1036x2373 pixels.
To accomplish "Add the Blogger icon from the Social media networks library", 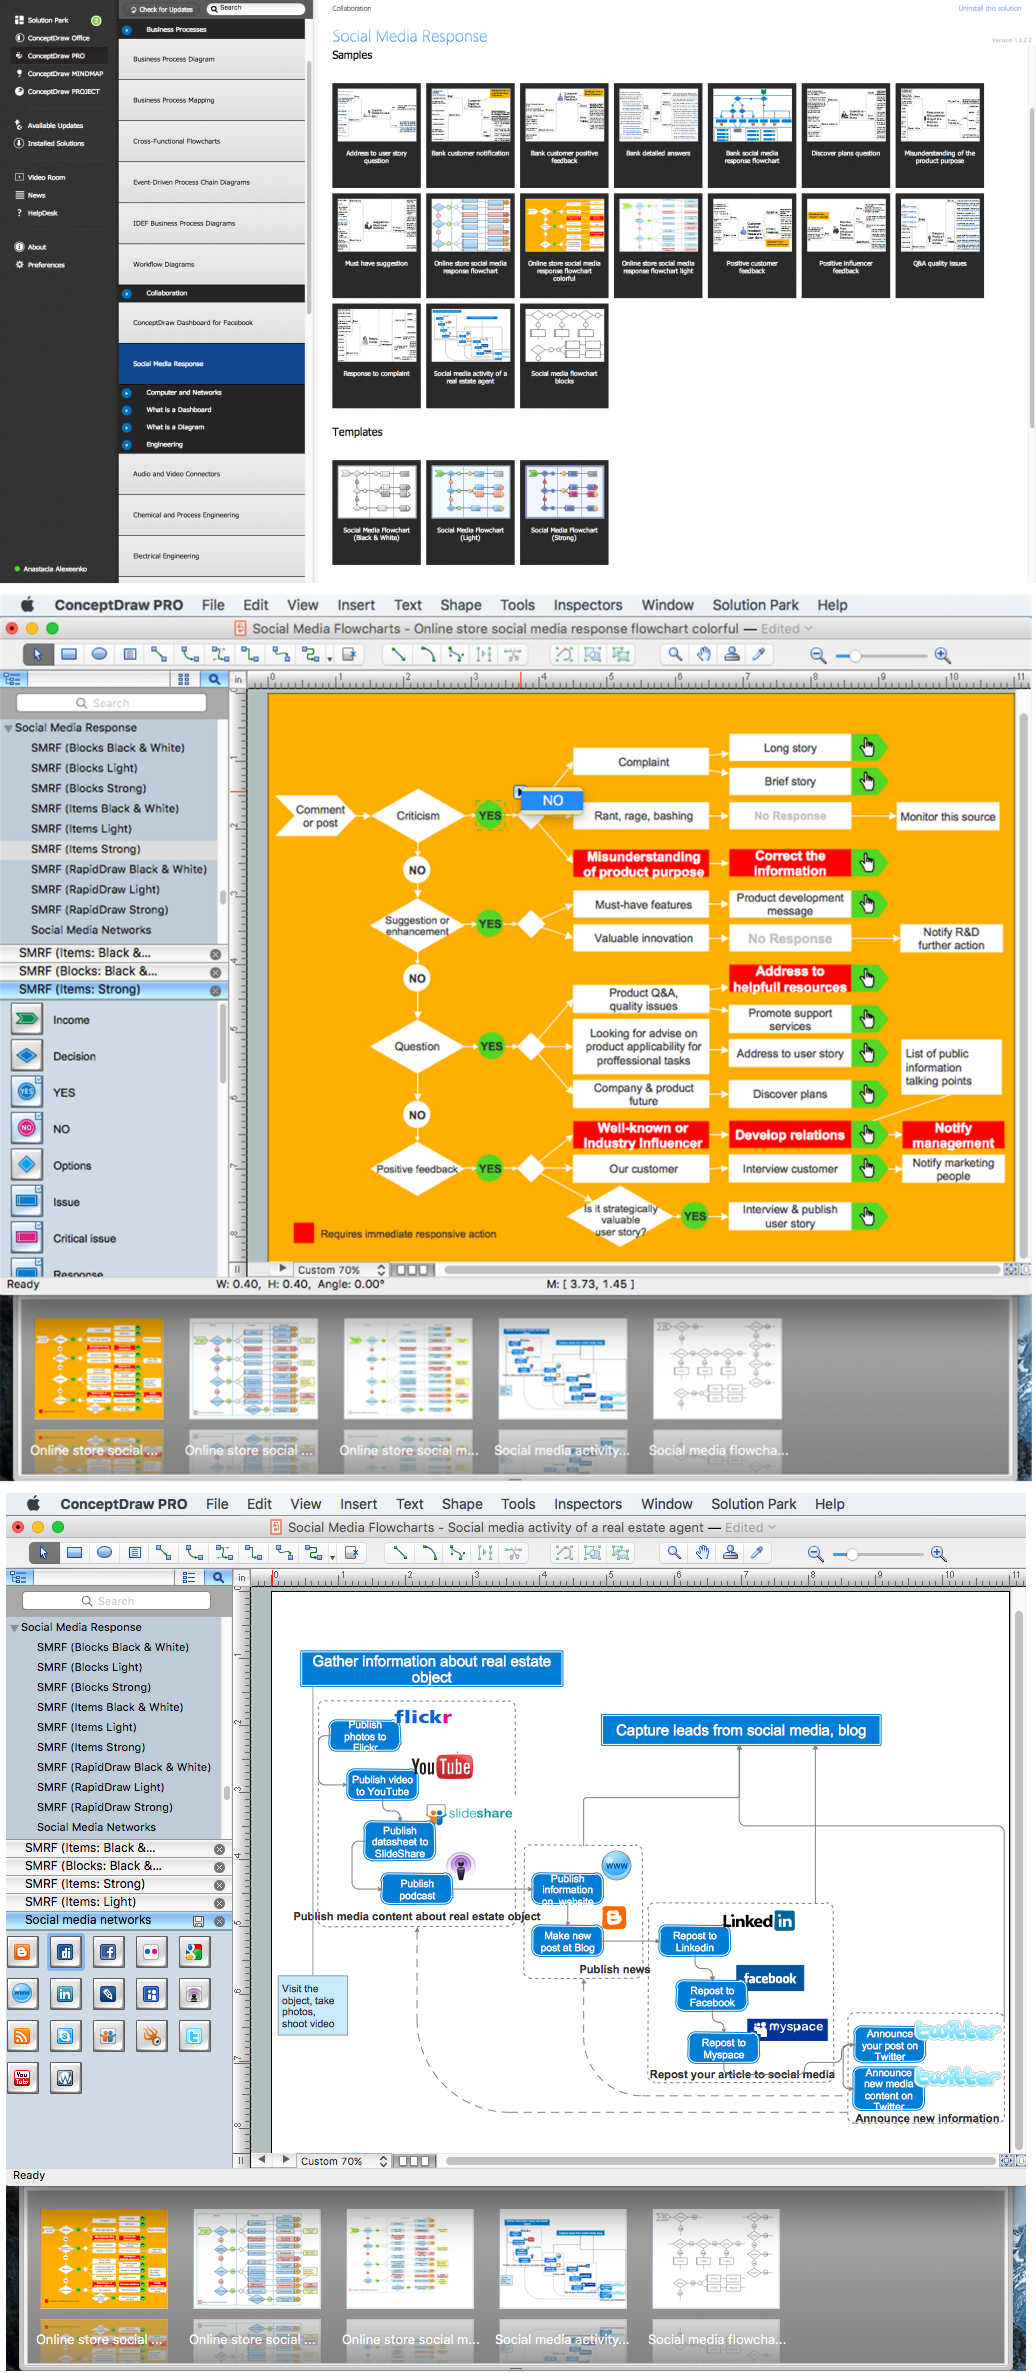I will click(x=22, y=1951).
